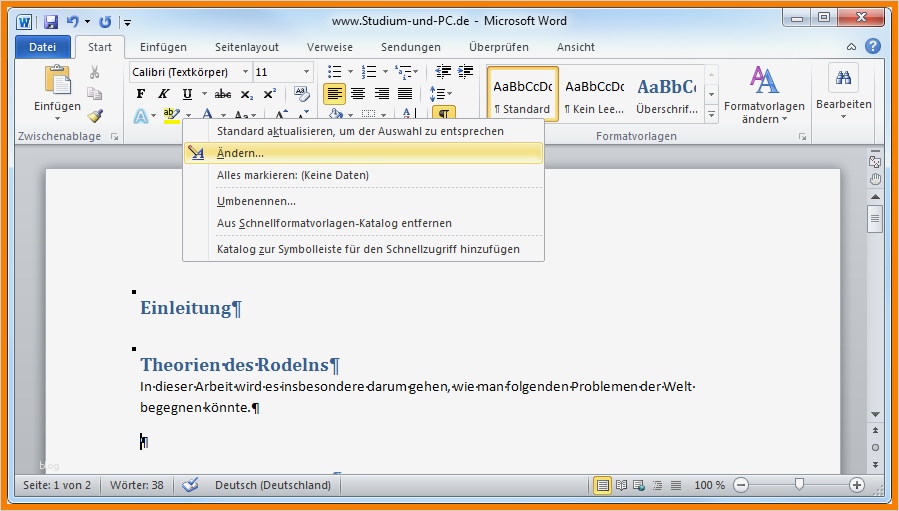
Task: Click the Cut scissors icon
Action: click(95, 72)
